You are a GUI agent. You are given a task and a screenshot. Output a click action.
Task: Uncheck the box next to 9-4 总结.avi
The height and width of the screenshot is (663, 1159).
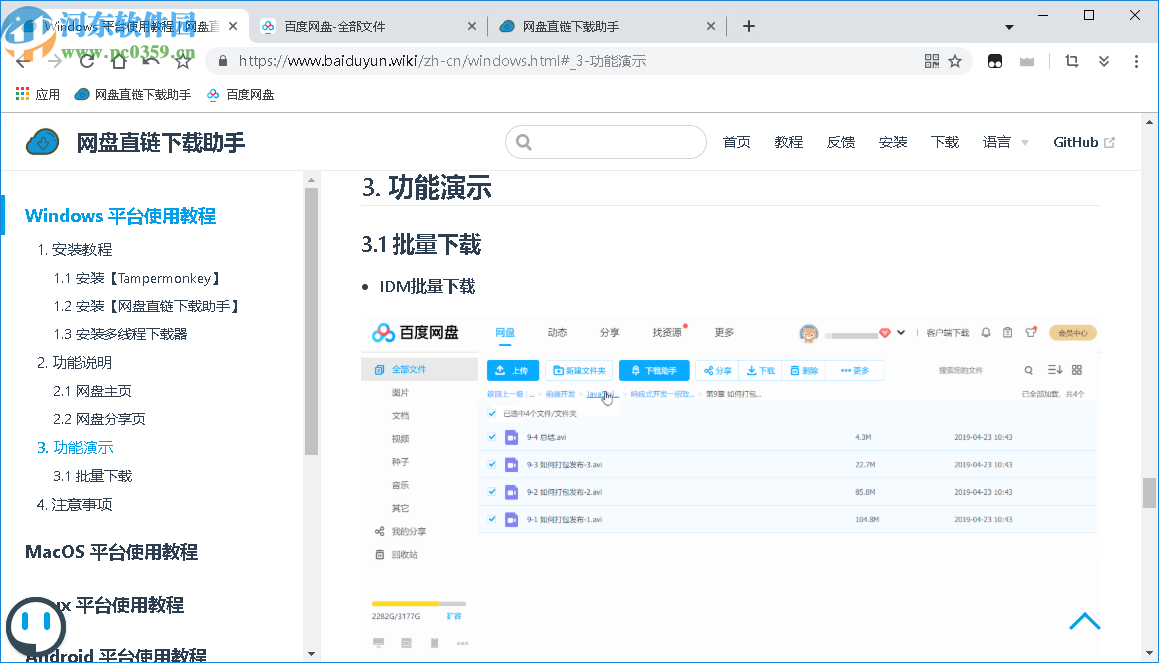tap(491, 436)
